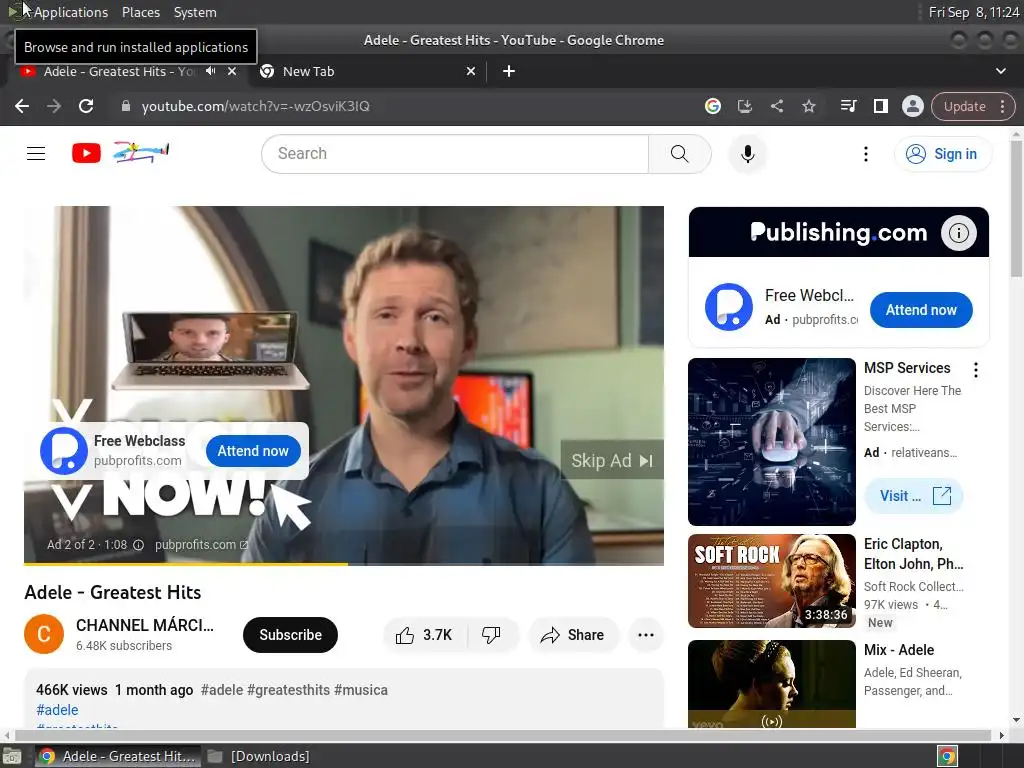This screenshot has height=768, width=1024.
Task: Open pubprofits.com link in video ad
Action: coord(201,545)
